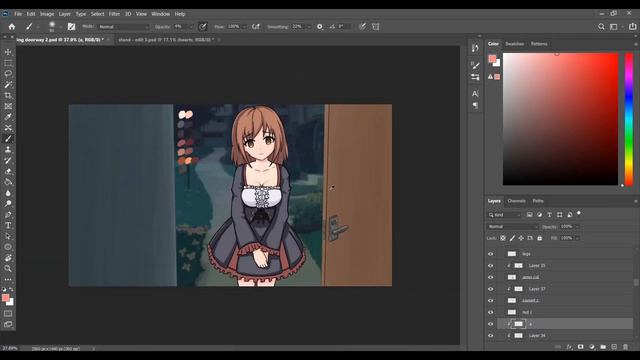Toggle lock position
Screen dimensions: 640x360
[x=521, y=238]
